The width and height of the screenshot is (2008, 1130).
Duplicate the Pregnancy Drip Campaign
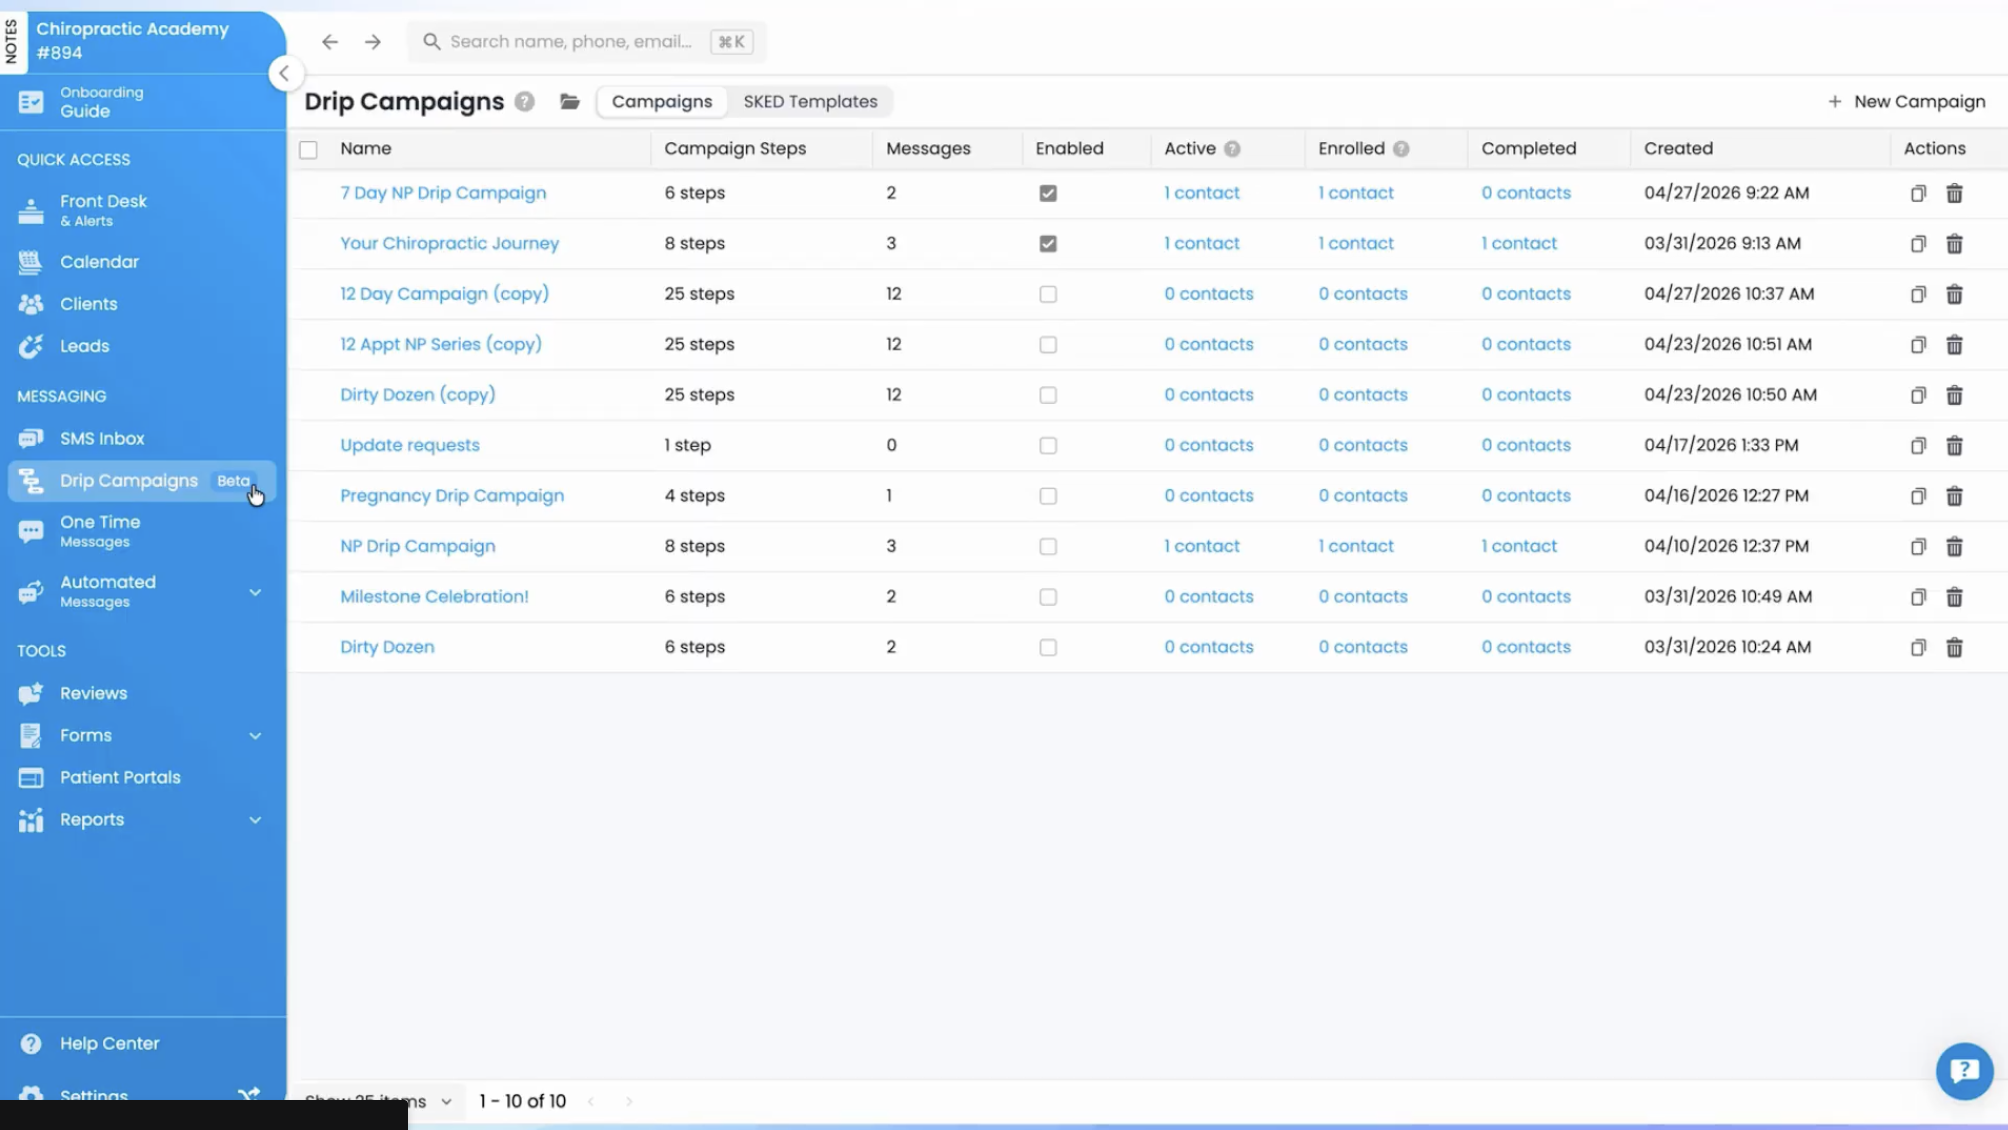(x=1918, y=496)
